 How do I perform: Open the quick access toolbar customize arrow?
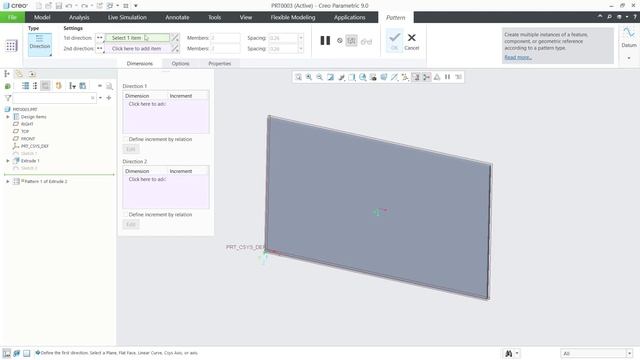pos(136,6)
